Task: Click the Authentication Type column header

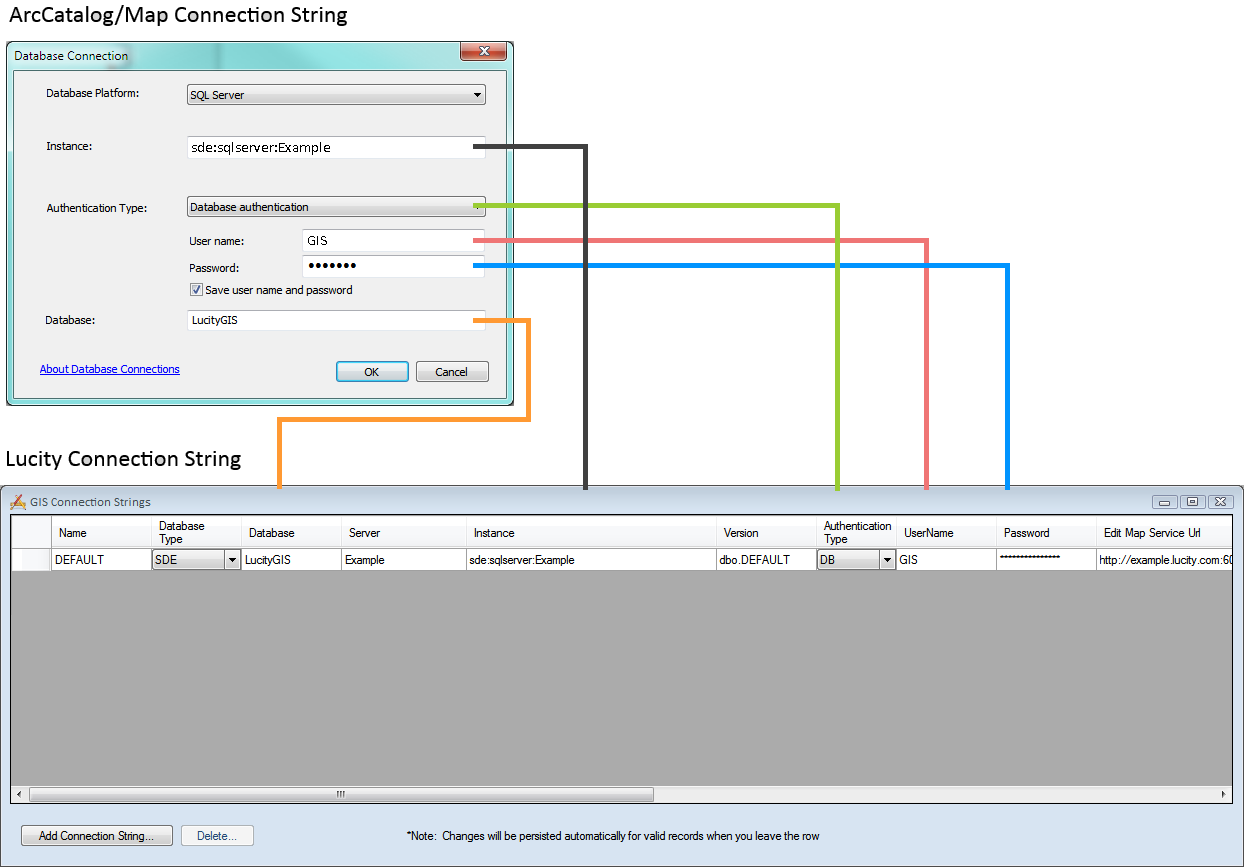Action: 856,533
